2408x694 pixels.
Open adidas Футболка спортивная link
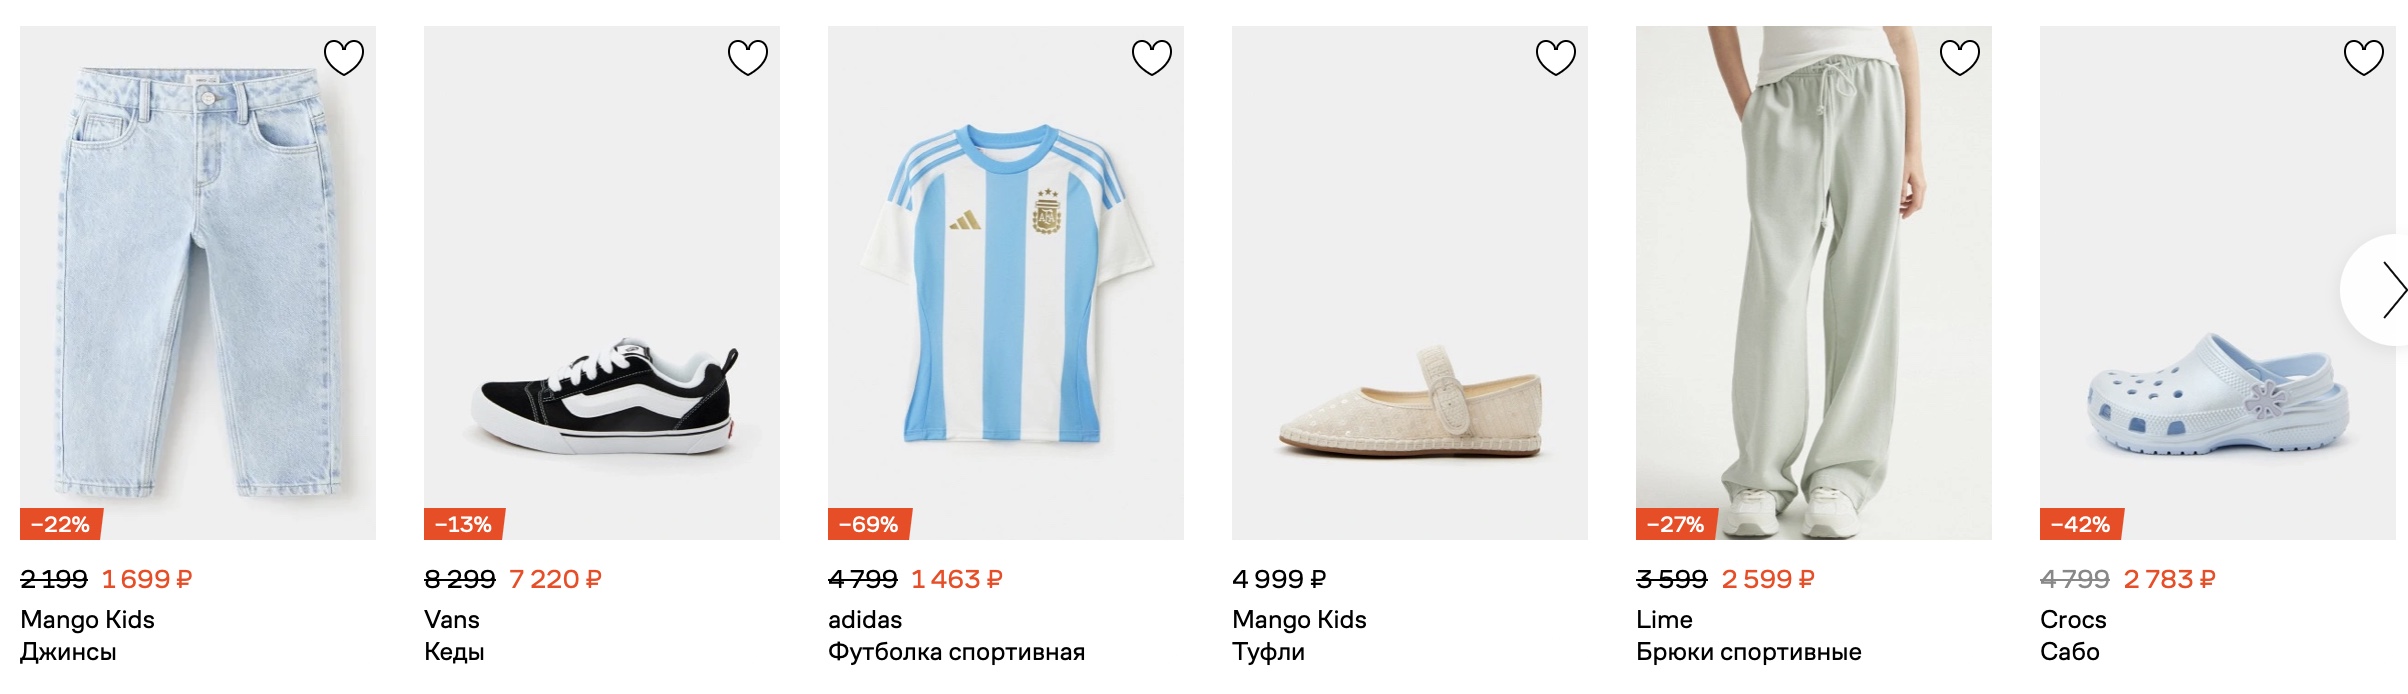tap(956, 636)
